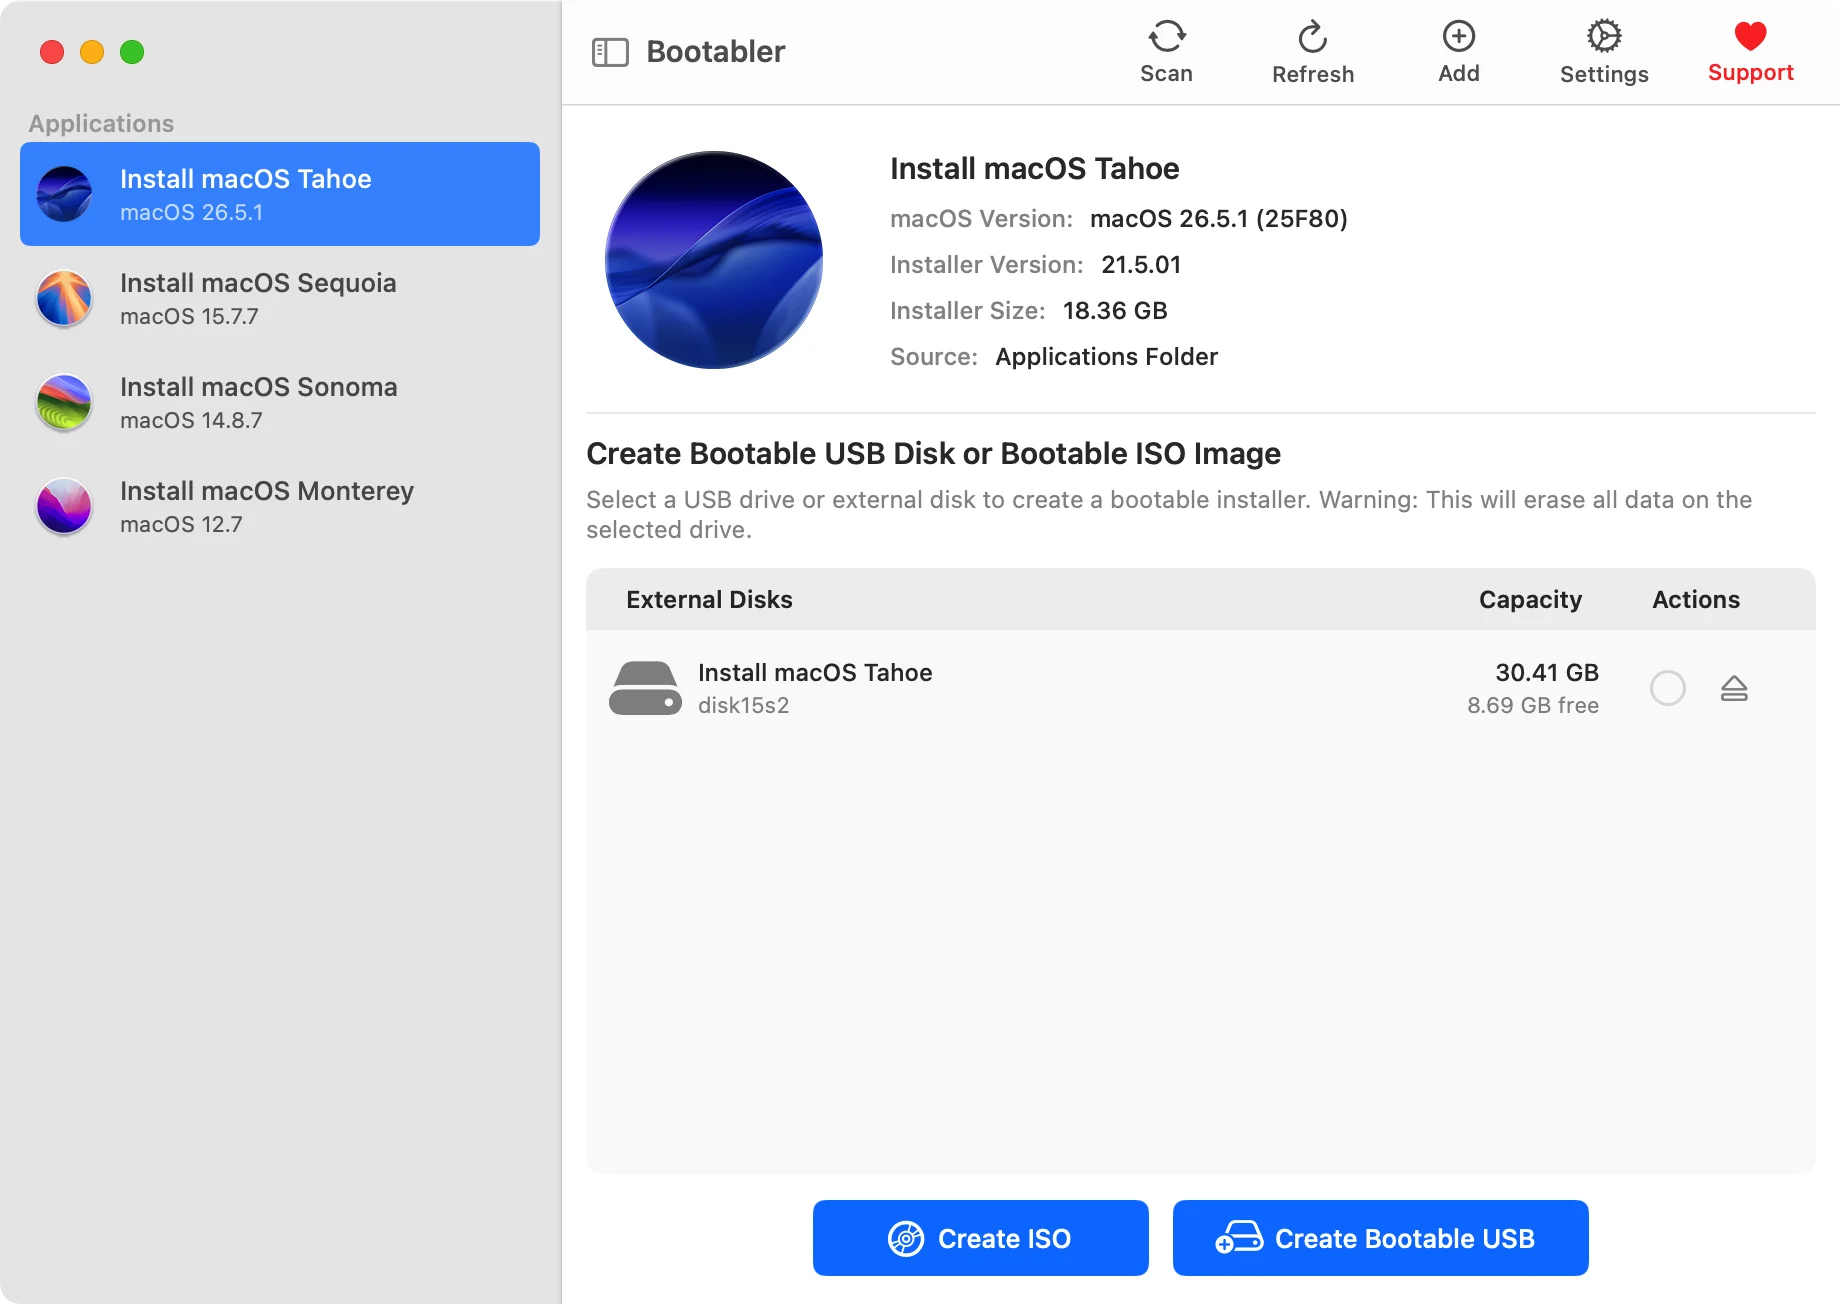This screenshot has width=1840, height=1304.
Task: Click the green zoom window button
Action: (x=132, y=52)
